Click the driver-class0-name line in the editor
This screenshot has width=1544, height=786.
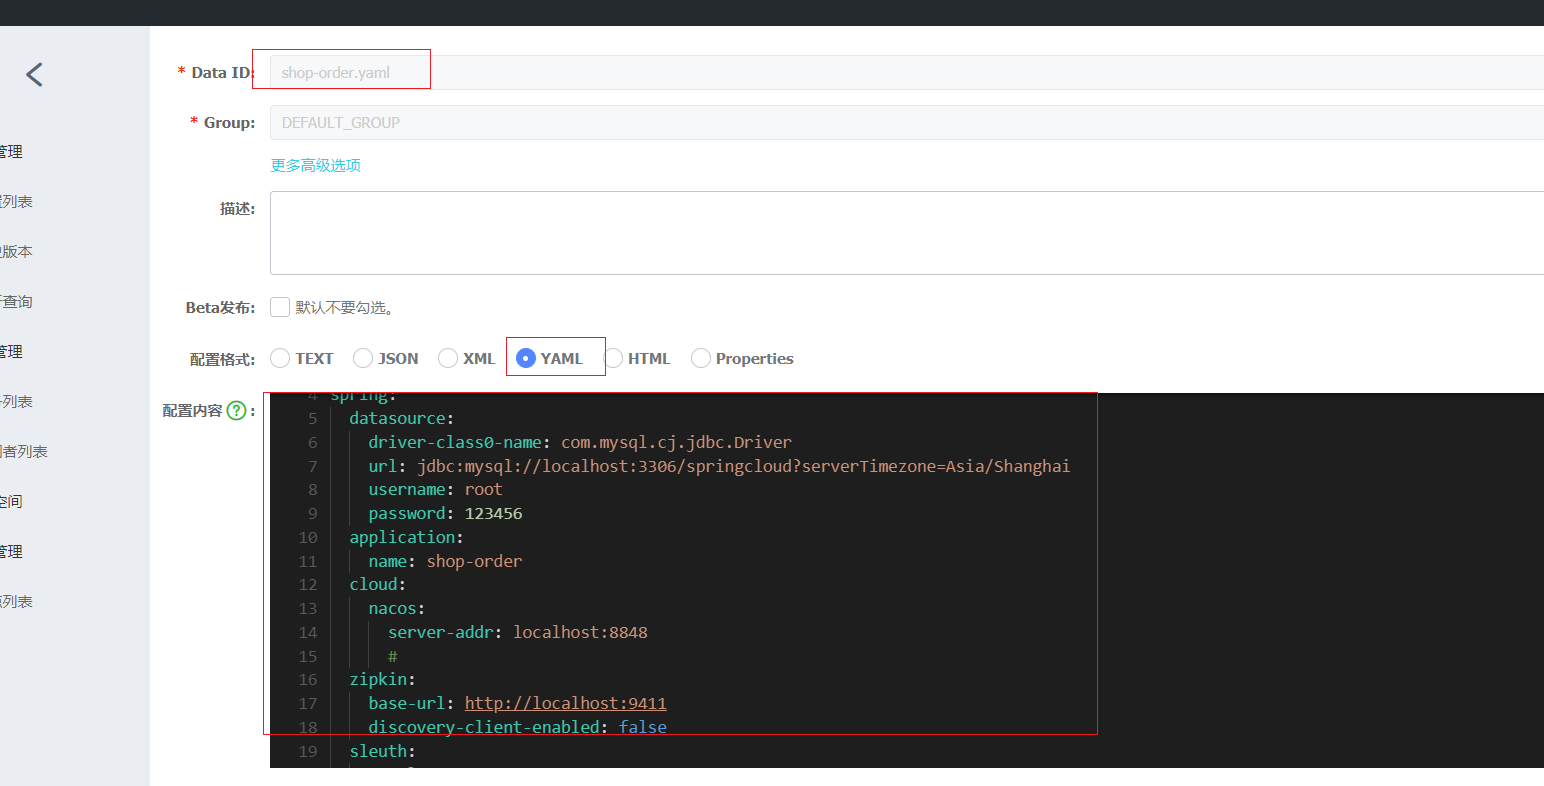tap(580, 442)
